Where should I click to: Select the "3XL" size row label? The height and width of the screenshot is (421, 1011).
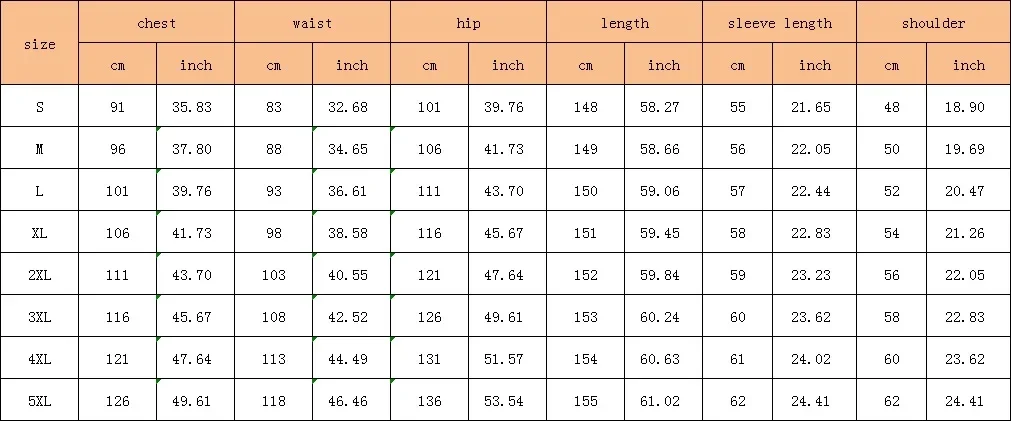[x=39, y=317]
